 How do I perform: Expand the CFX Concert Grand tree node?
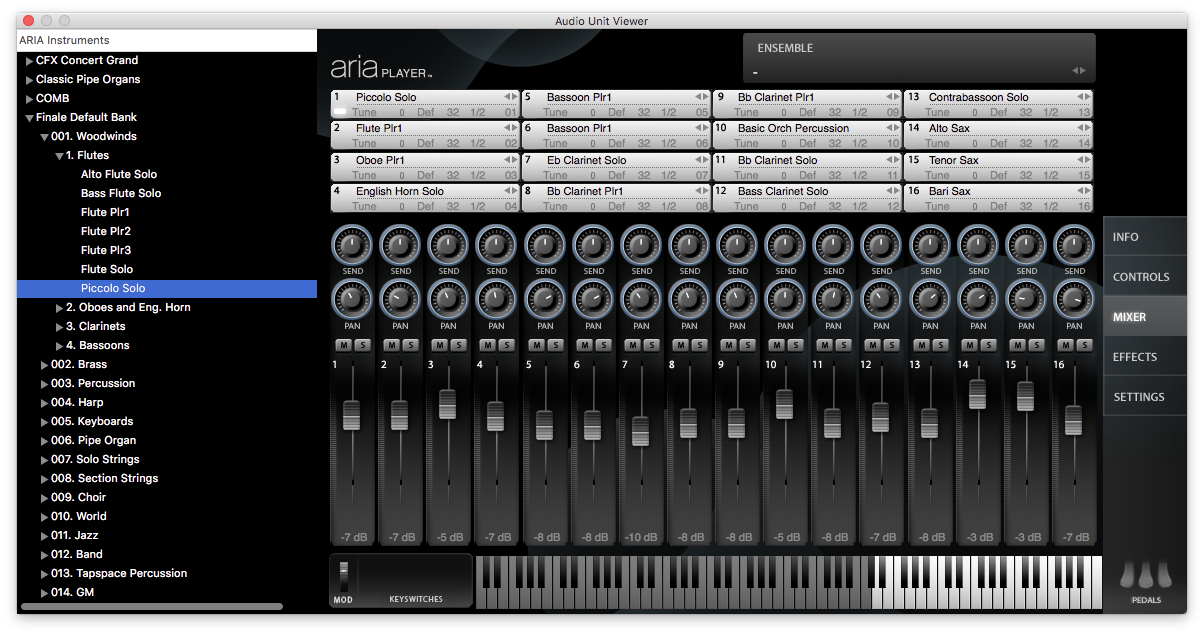click(29, 61)
